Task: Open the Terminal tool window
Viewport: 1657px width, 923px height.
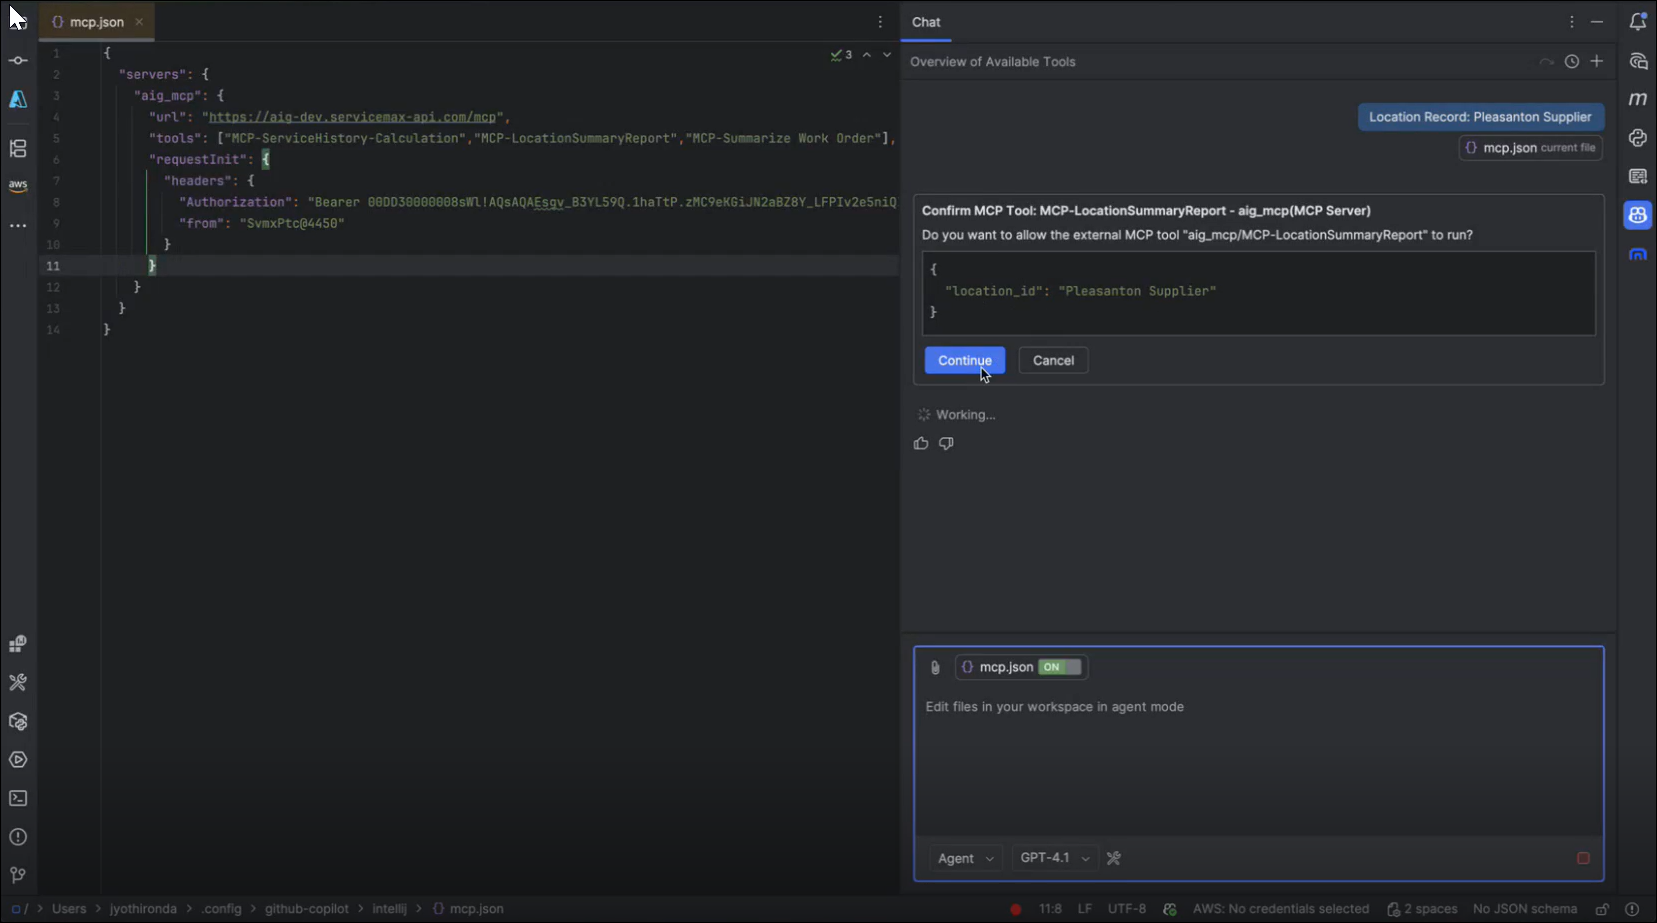Action: point(18,798)
